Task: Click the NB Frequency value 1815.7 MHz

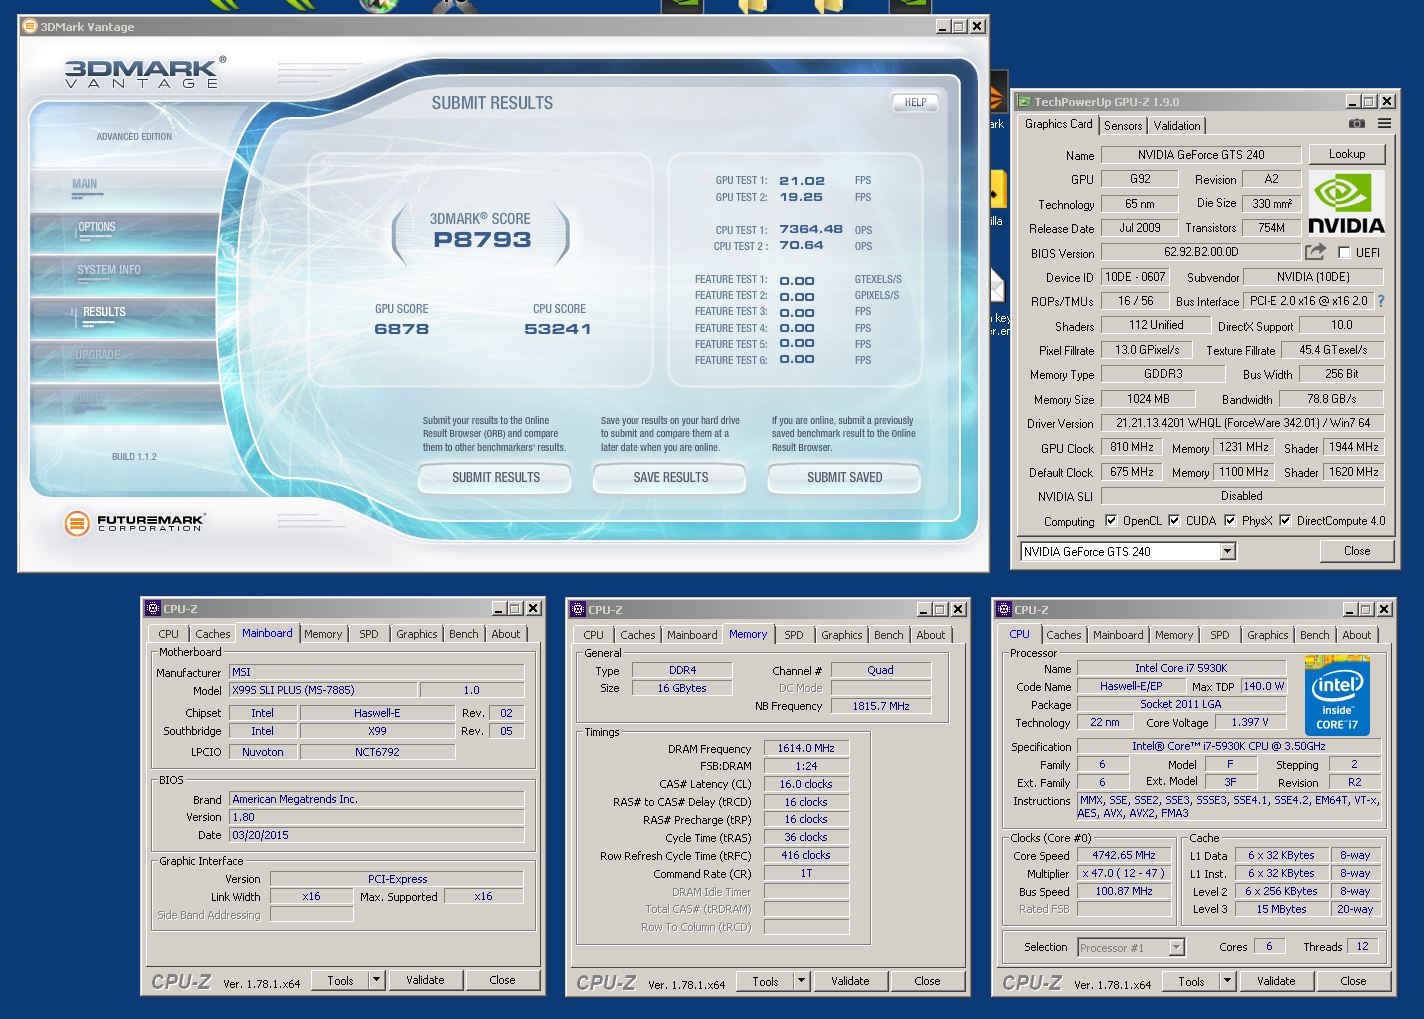Action: click(880, 706)
